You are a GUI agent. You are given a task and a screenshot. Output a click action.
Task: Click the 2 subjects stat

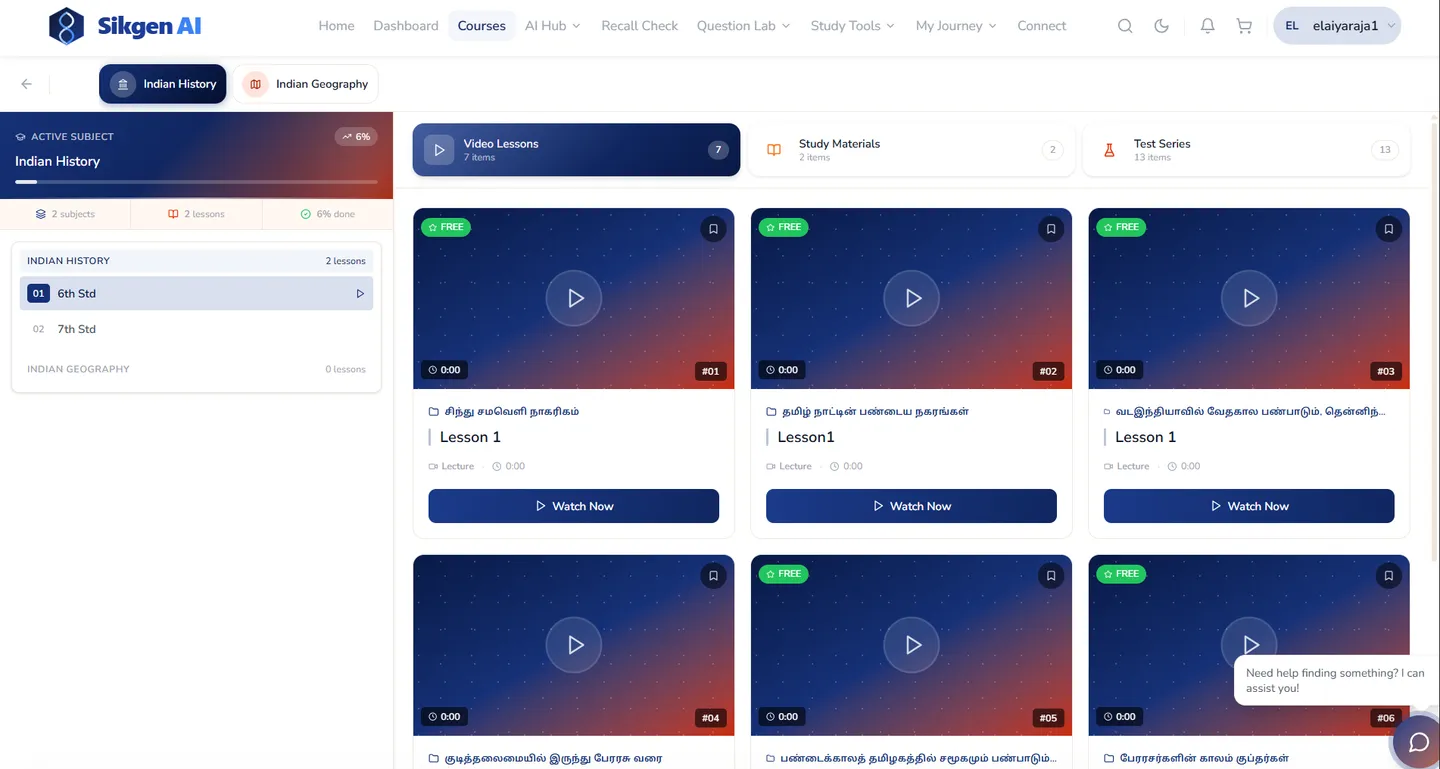[65, 214]
